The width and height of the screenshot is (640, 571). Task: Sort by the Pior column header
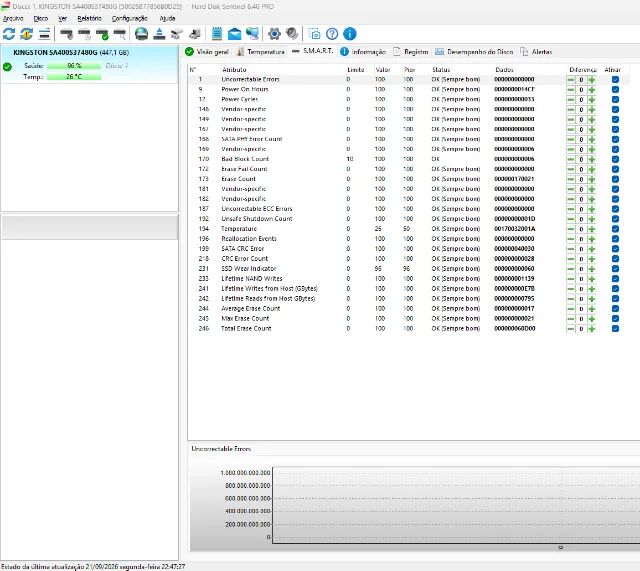coord(409,70)
